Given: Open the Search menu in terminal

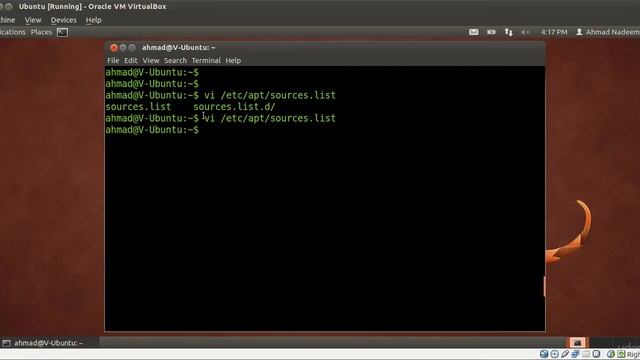Looking at the screenshot, I should (175, 60).
